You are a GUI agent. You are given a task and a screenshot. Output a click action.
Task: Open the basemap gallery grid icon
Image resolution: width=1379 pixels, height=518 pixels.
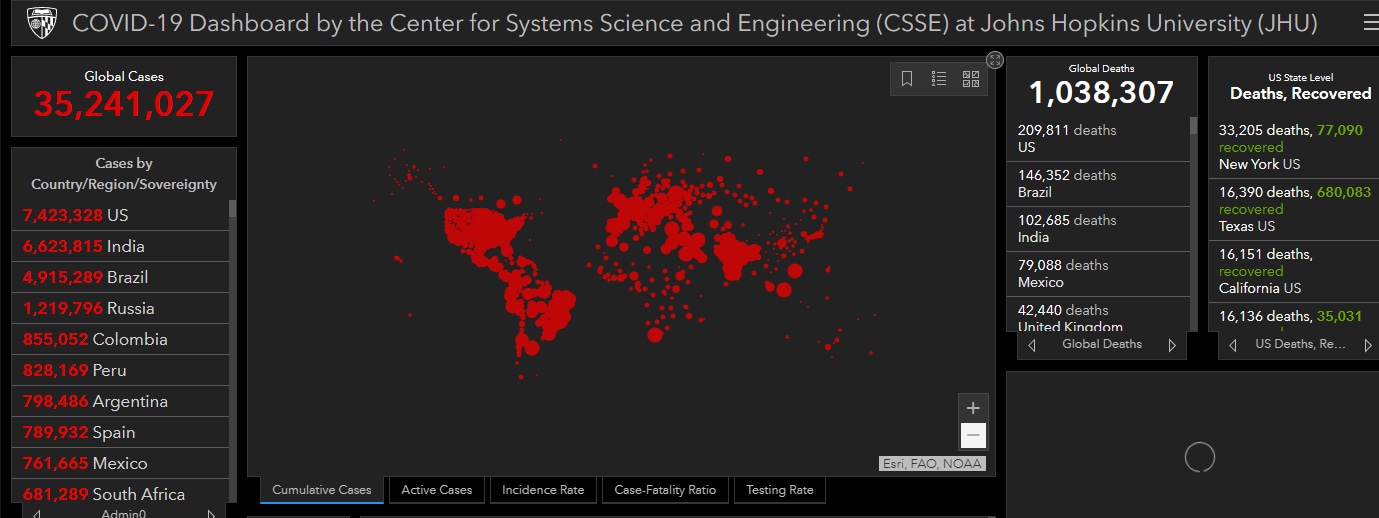coord(970,79)
